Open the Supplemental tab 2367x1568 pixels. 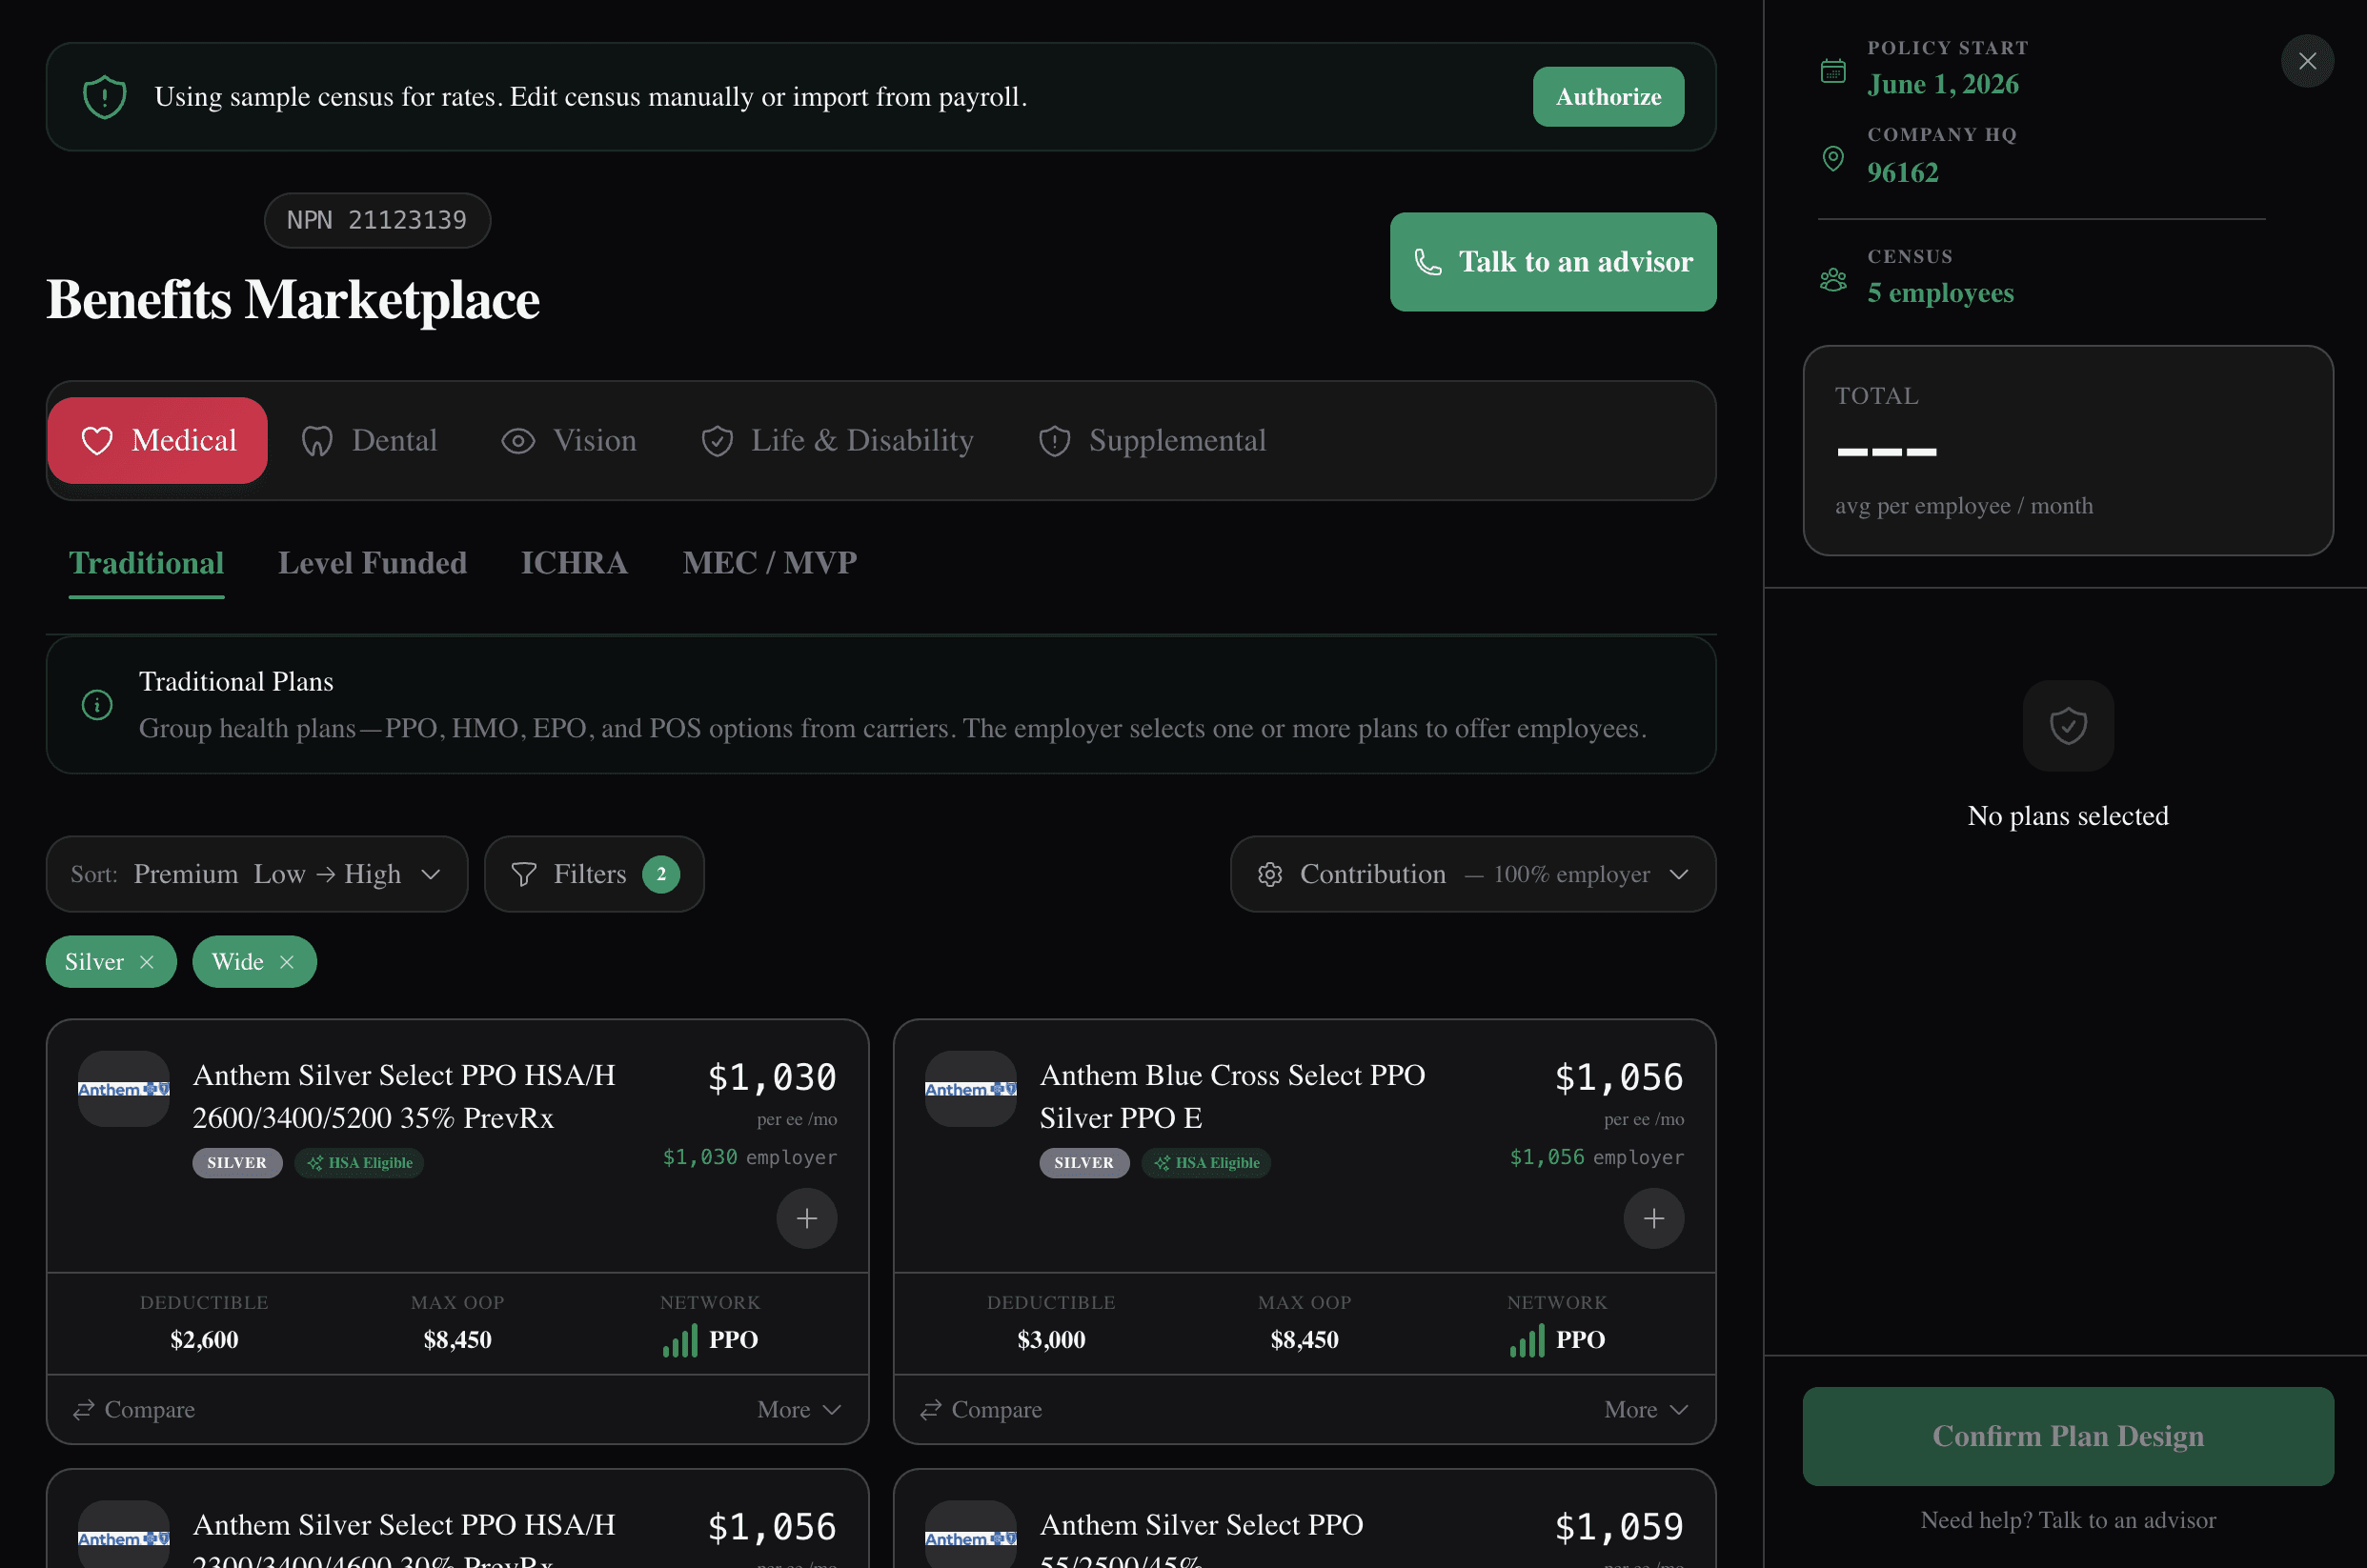[1152, 441]
